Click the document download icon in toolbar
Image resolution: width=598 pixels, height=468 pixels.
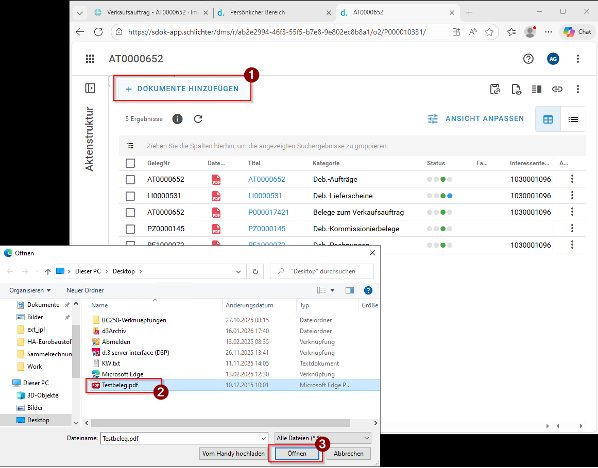[x=516, y=89]
